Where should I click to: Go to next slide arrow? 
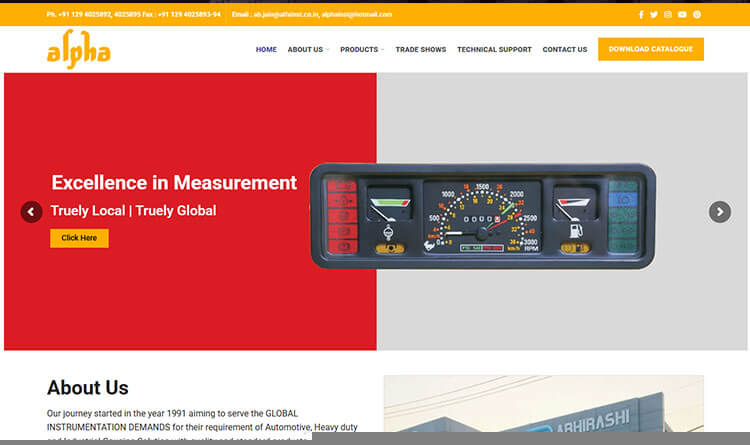click(719, 211)
